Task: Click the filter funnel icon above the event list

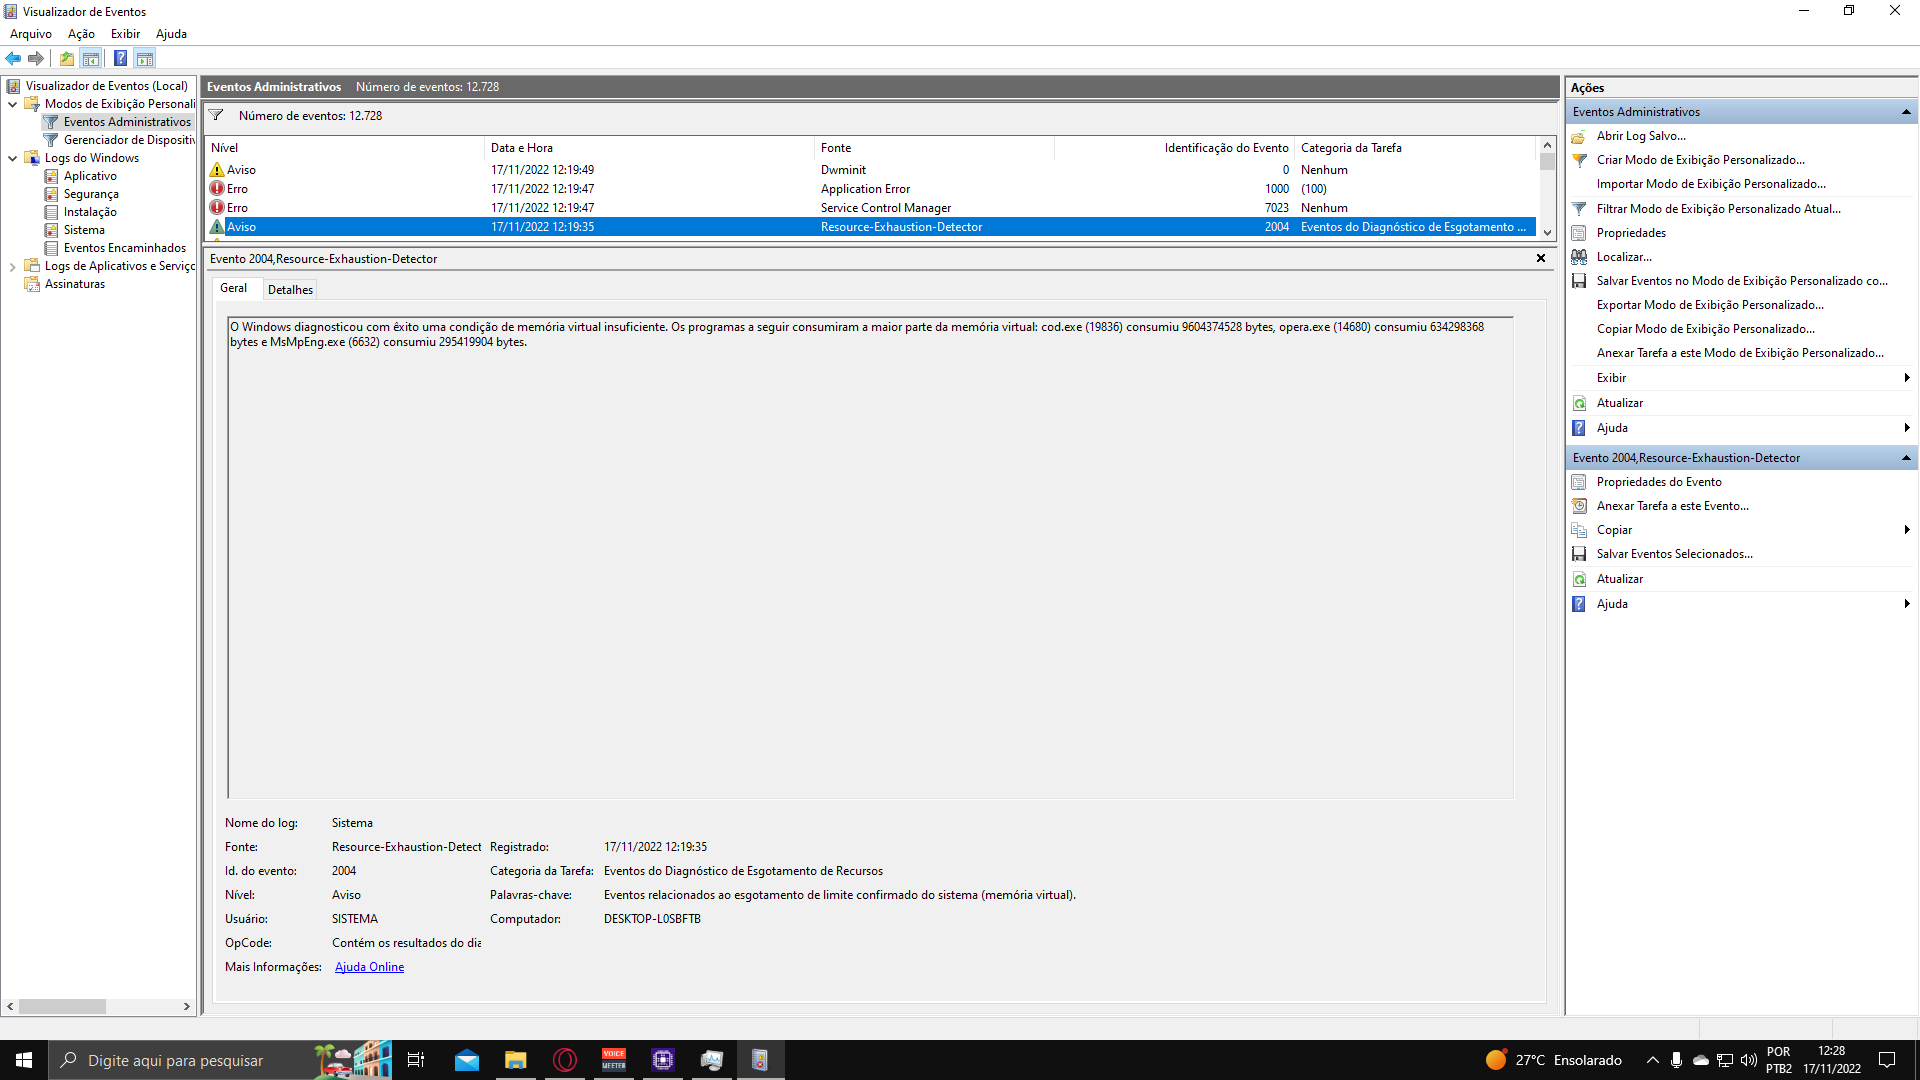Action: (x=216, y=115)
